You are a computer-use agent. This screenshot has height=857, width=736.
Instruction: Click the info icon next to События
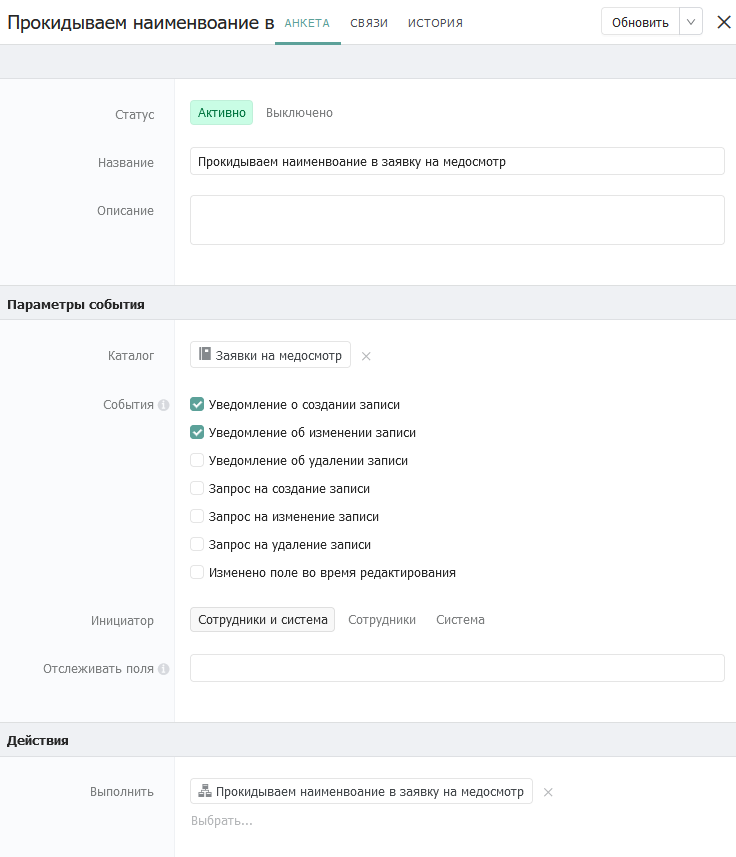pos(164,405)
